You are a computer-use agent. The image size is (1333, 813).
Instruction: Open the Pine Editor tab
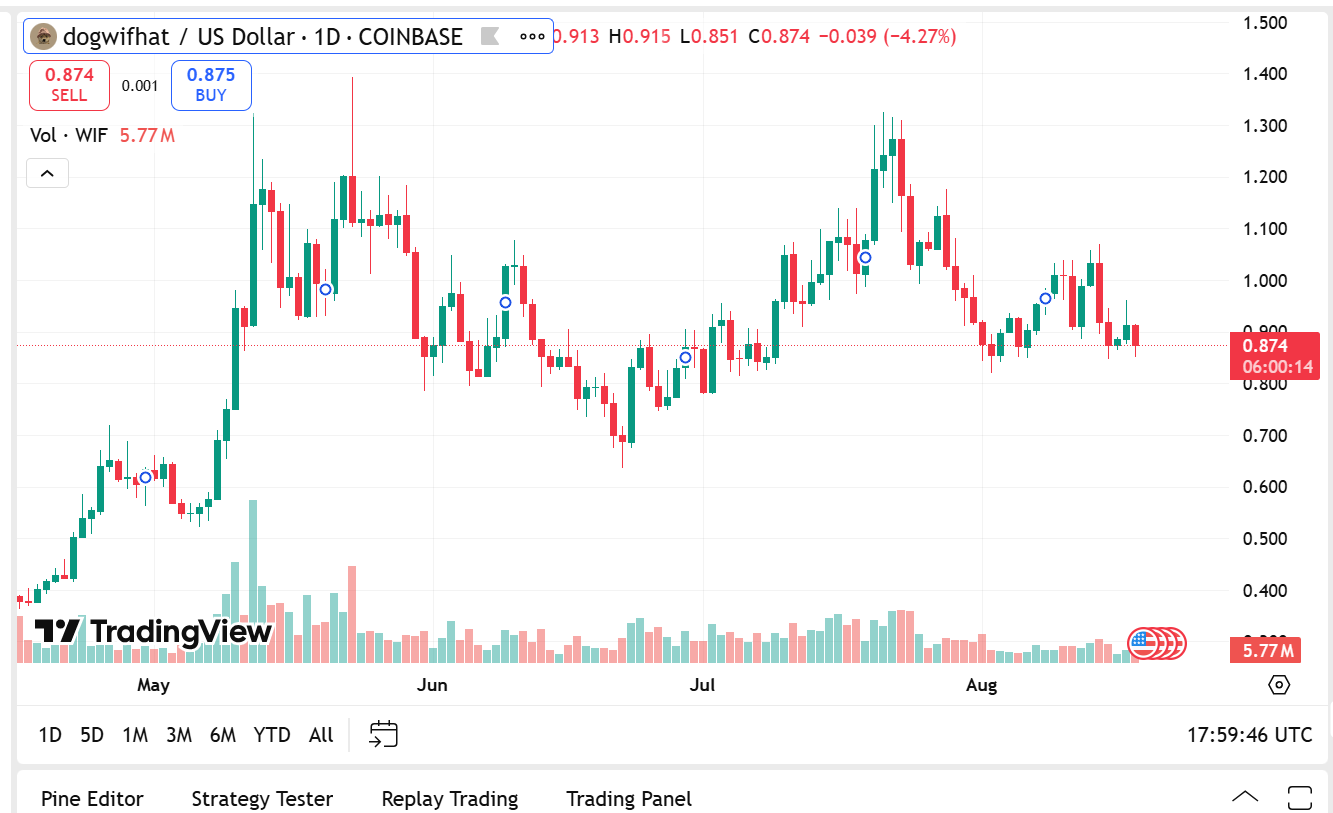92,799
